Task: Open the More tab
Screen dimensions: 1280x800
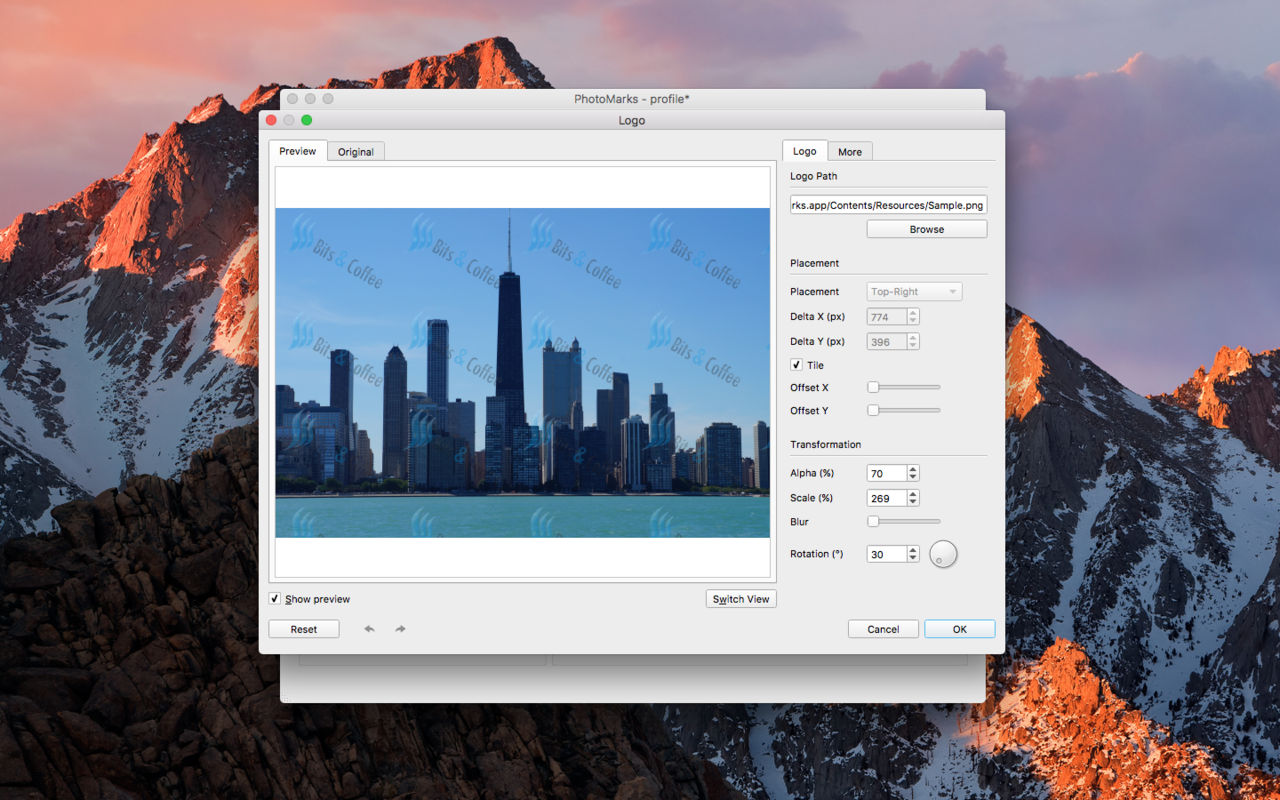Action: 850,152
